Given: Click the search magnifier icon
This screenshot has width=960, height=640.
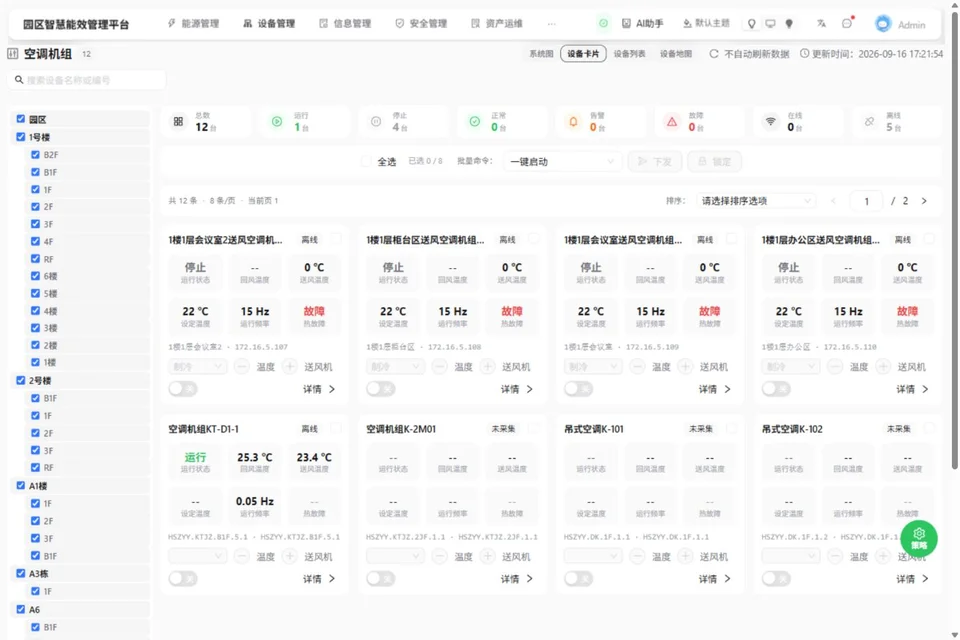Looking at the screenshot, I should coord(19,80).
